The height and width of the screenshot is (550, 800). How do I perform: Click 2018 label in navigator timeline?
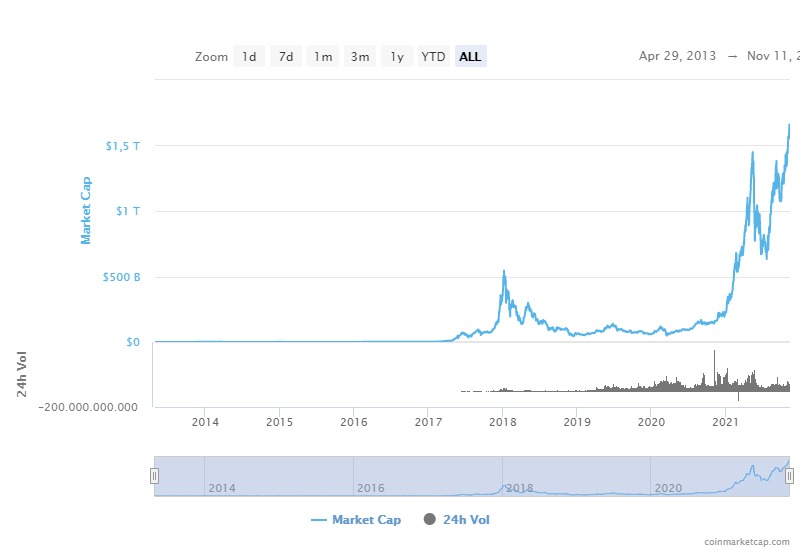(x=520, y=488)
